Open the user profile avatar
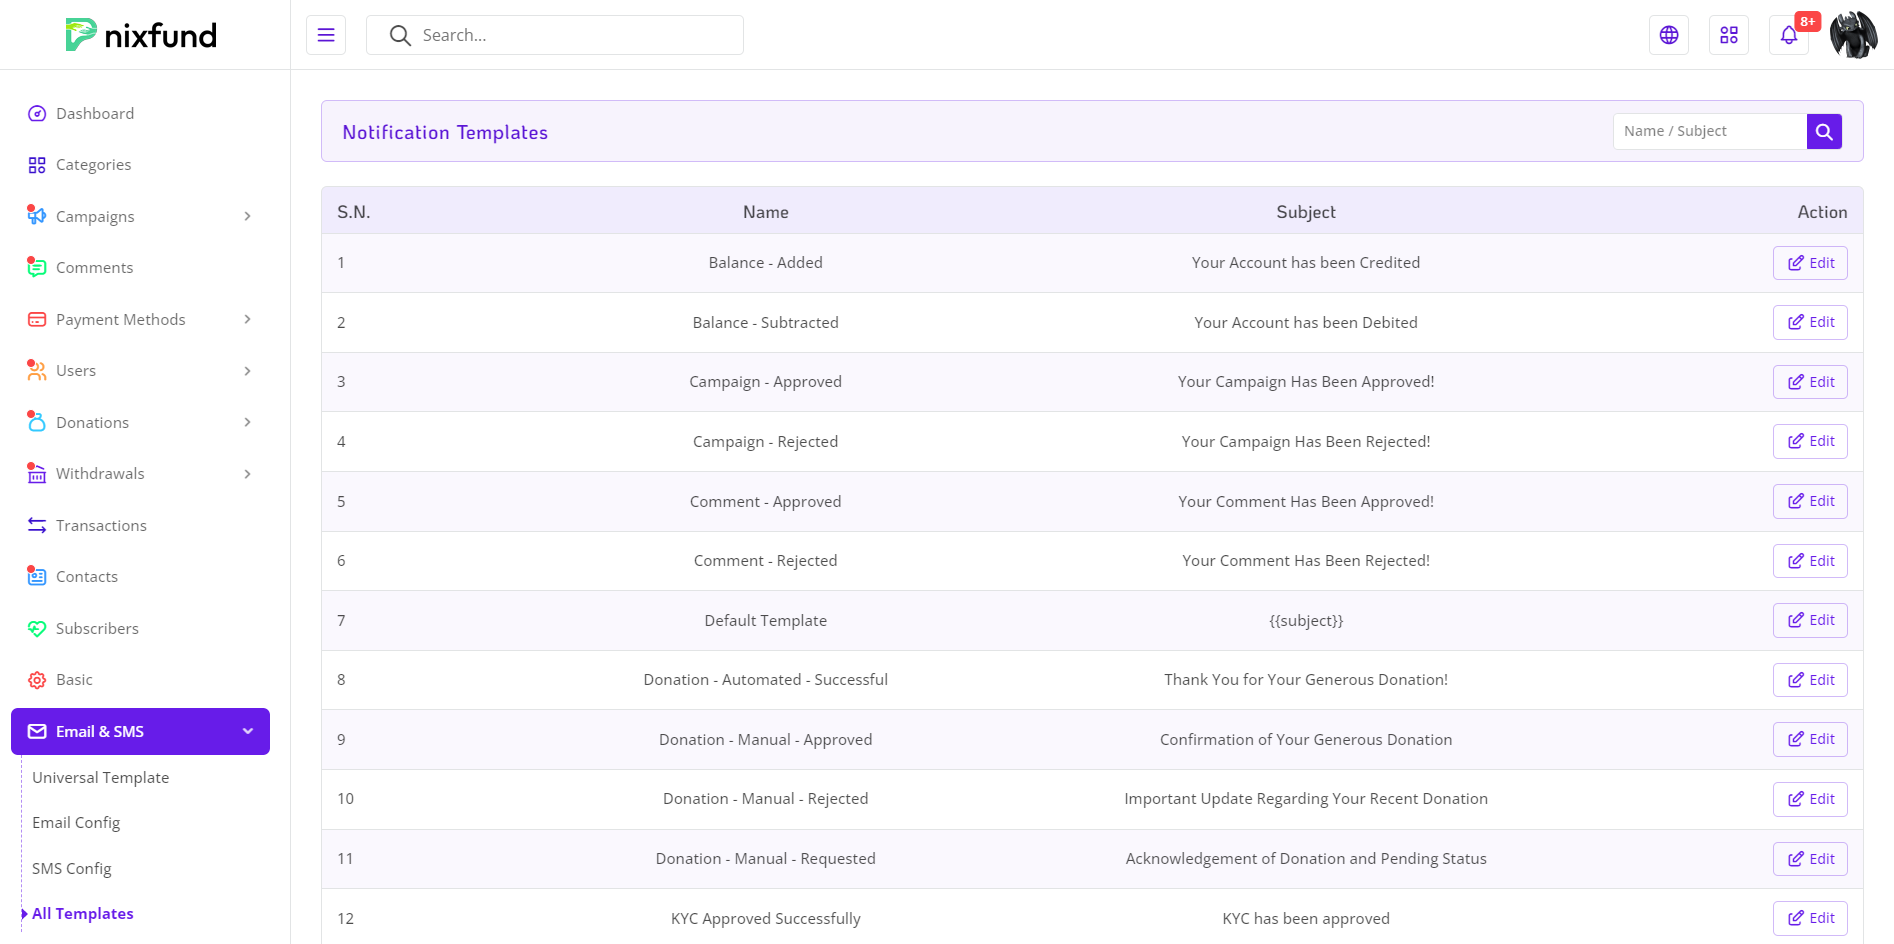The width and height of the screenshot is (1894, 944). coord(1853,35)
